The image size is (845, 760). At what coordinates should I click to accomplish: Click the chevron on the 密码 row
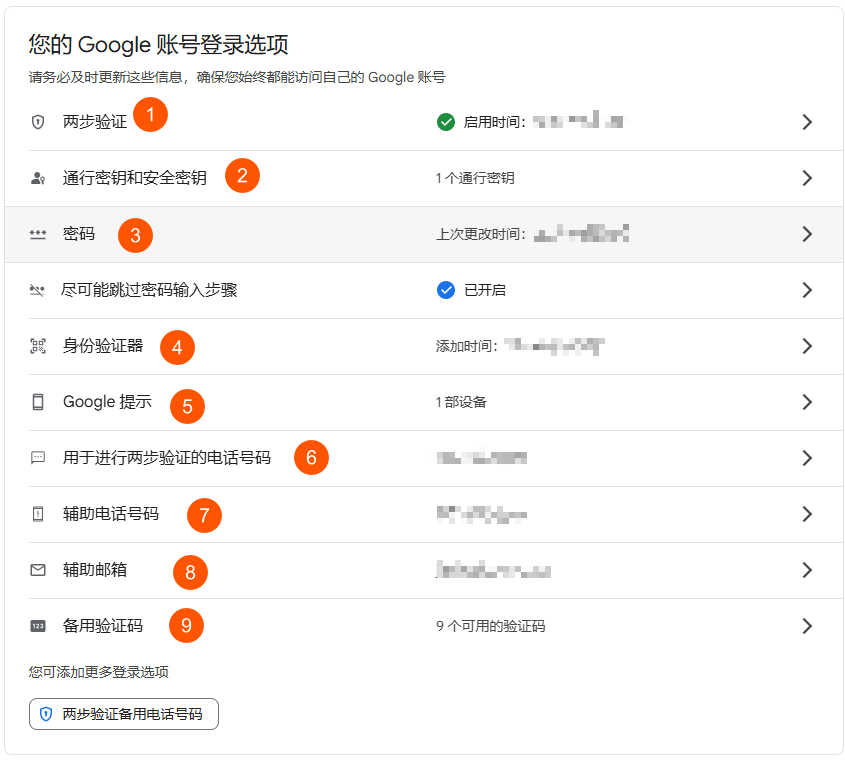(807, 234)
